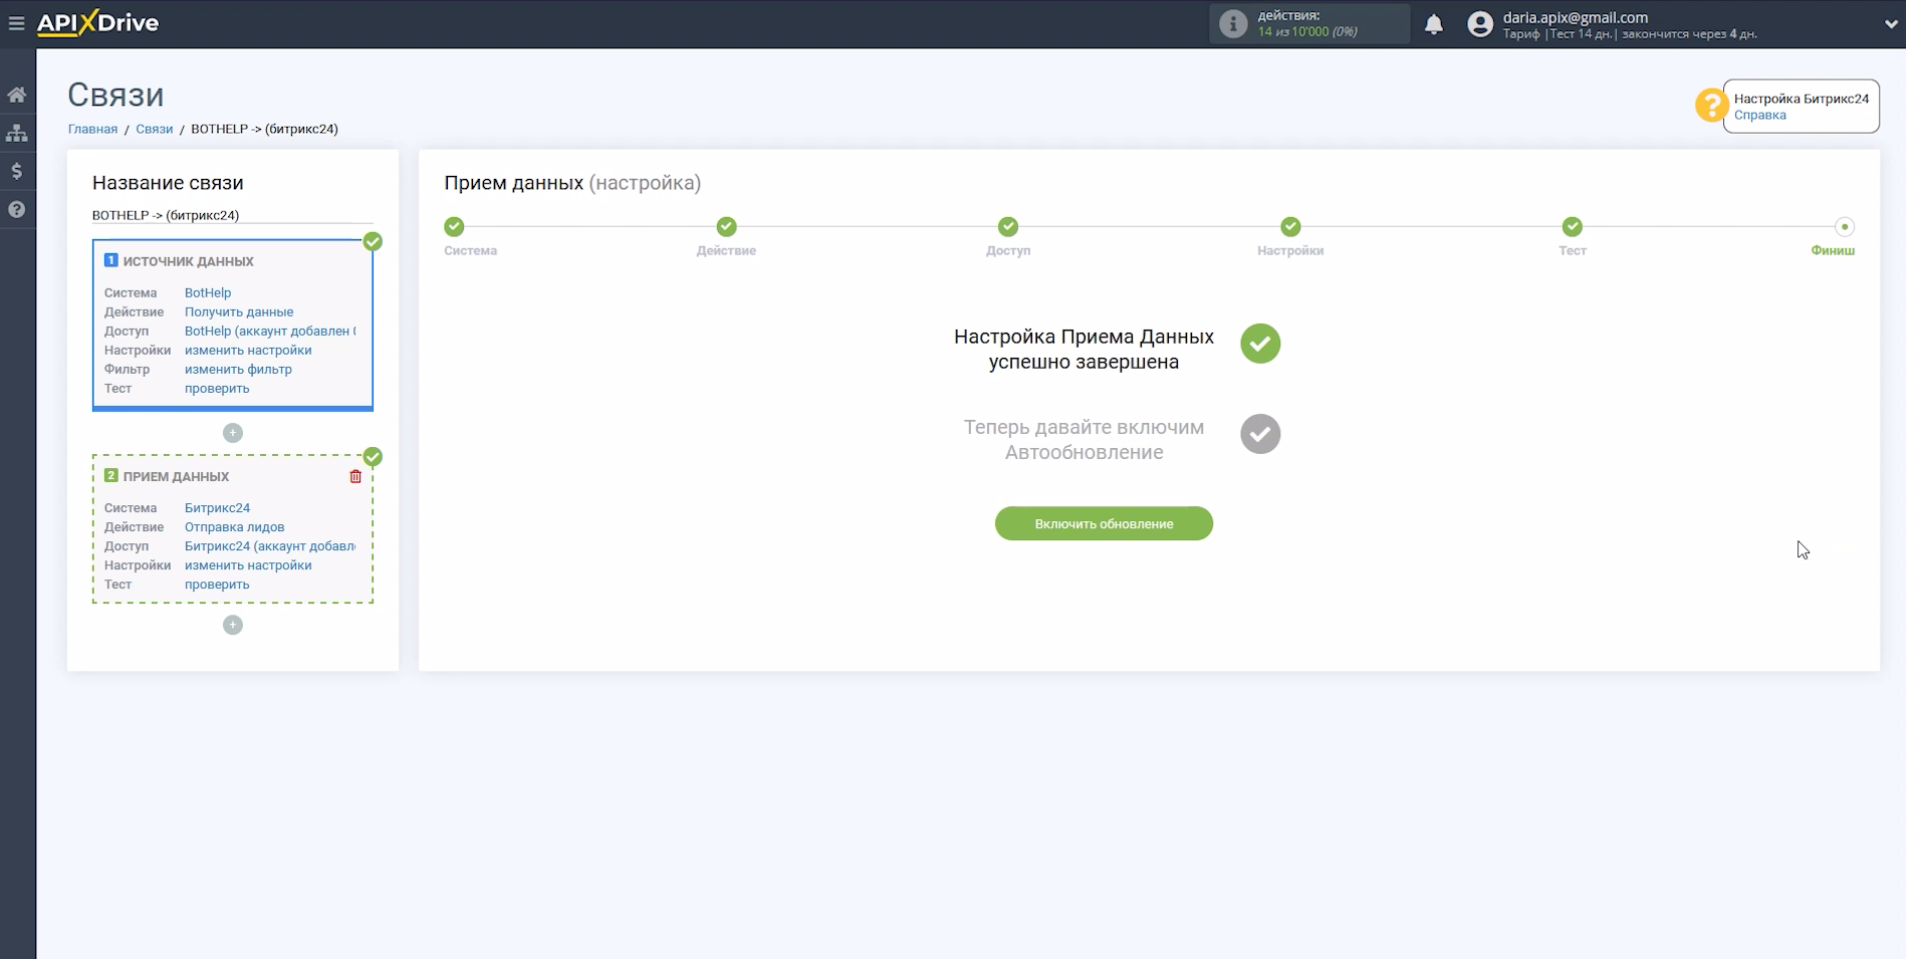Click the daria.apix@gmail.com account email
The width and height of the screenshot is (1906, 959).
[1575, 17]
